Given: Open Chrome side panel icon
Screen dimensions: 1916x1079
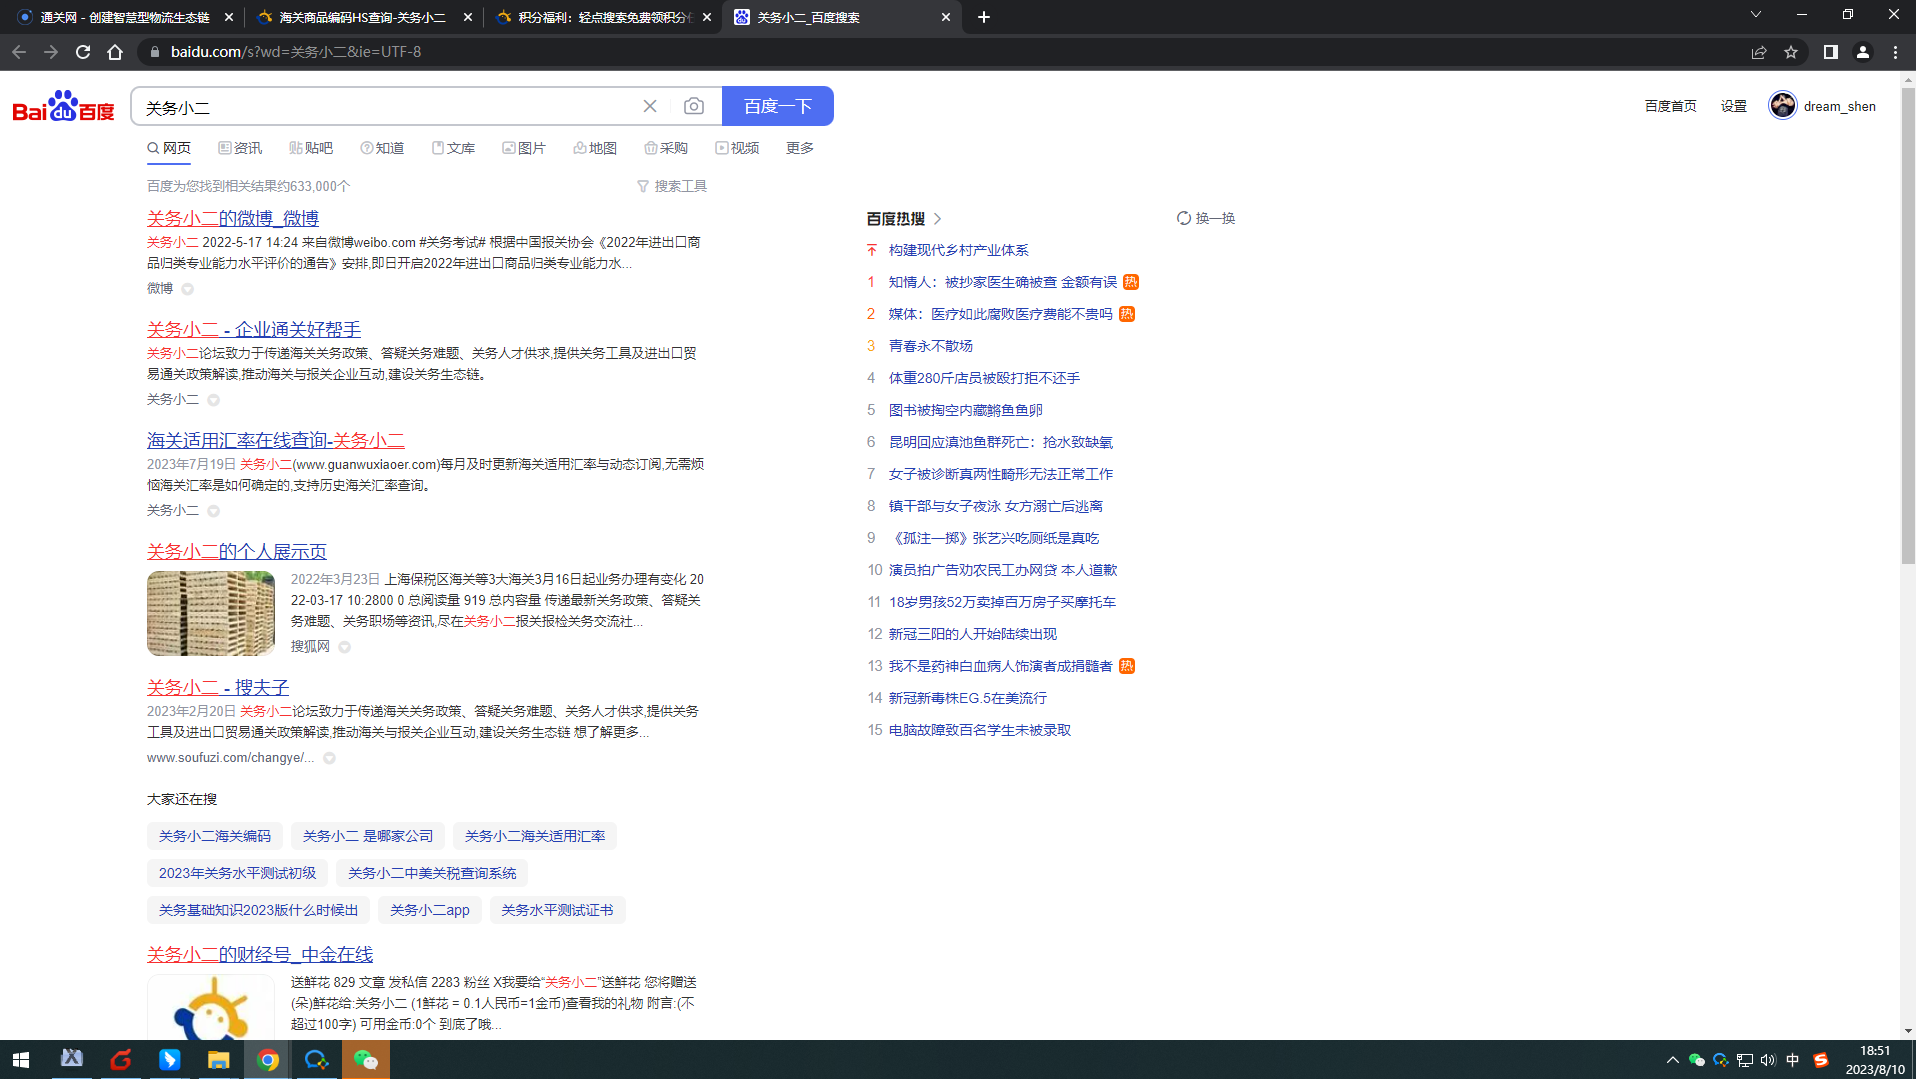Looking at the screenshot, I should tap(1830, 52).
